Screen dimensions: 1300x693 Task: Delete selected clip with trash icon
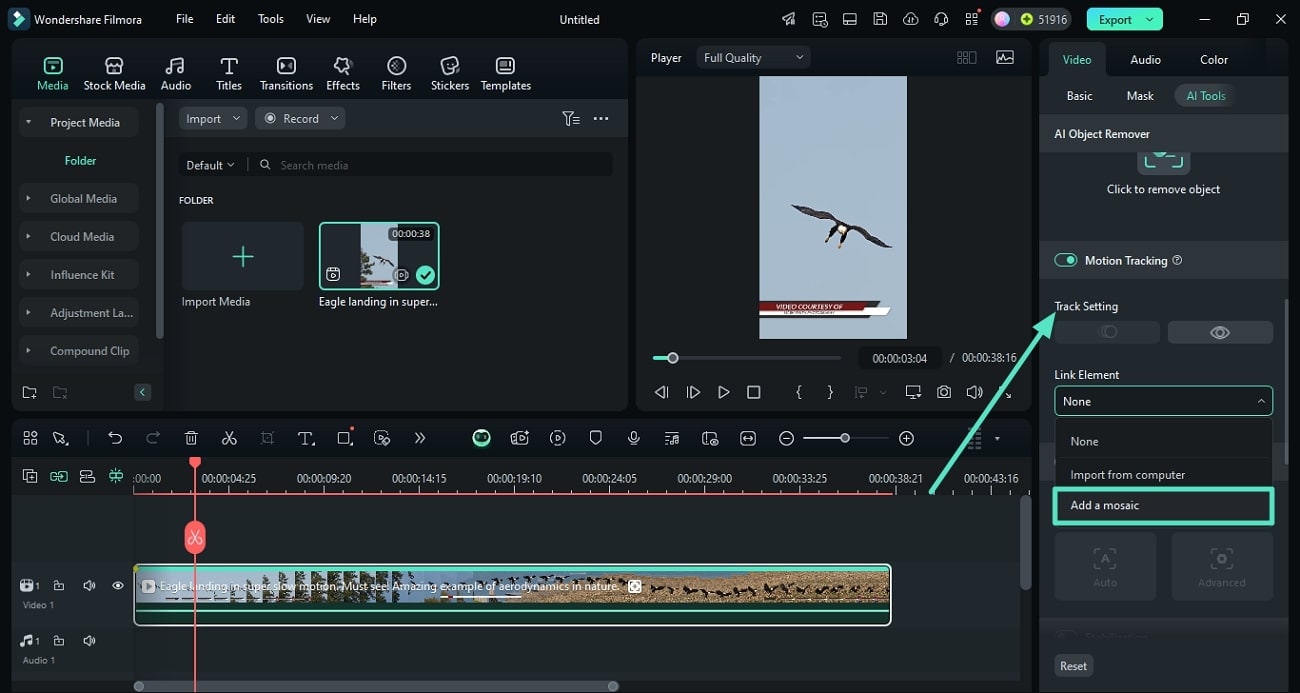point(191,438)
